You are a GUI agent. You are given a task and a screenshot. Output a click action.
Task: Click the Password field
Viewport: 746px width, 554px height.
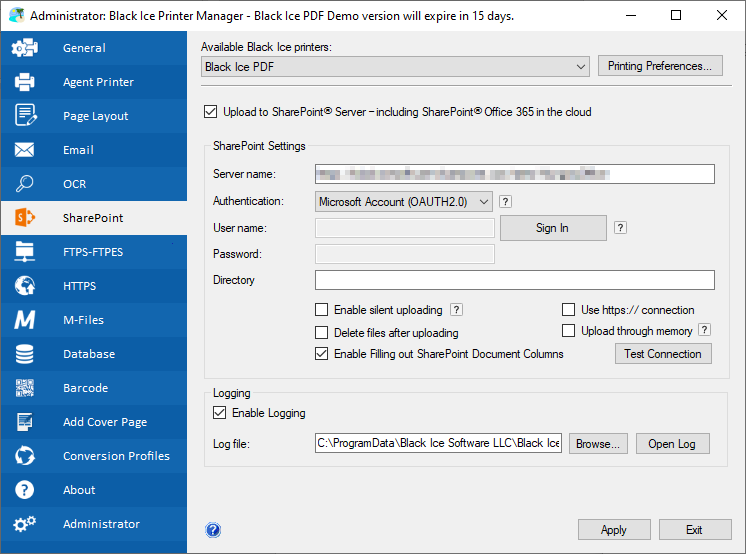(405, 254)
